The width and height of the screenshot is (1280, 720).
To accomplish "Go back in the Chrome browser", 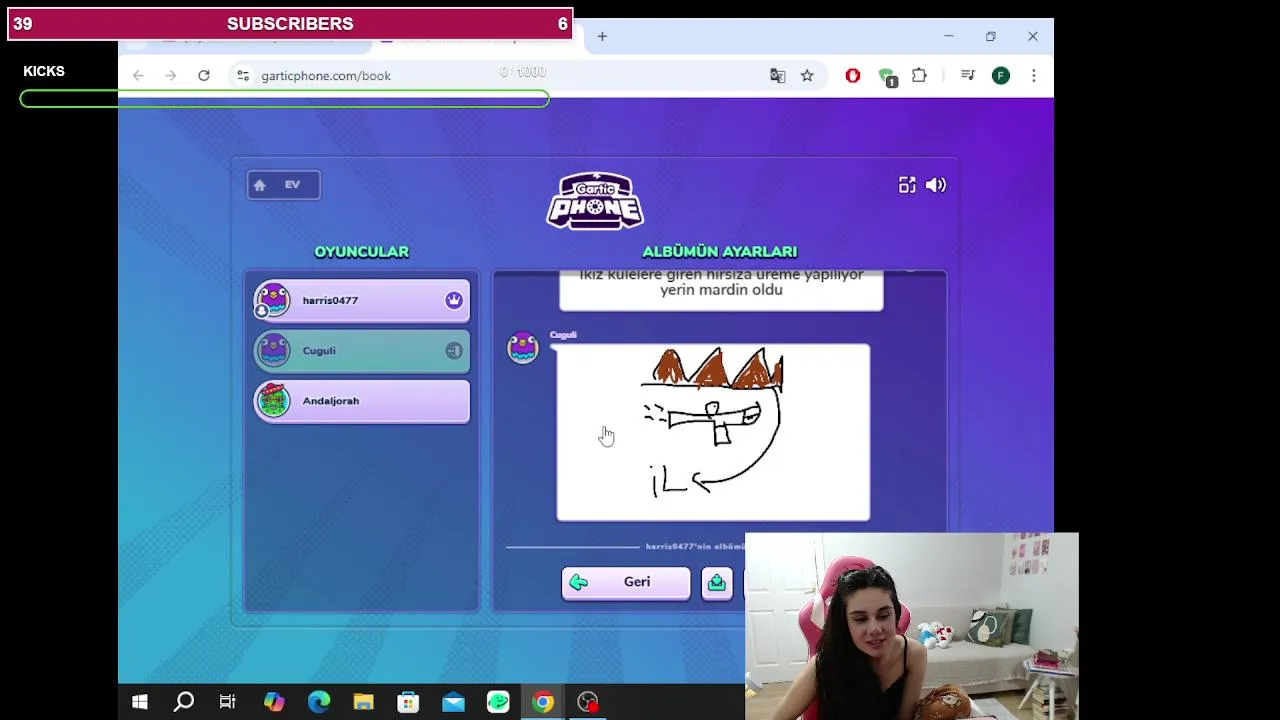I will [x=138, y=76].
